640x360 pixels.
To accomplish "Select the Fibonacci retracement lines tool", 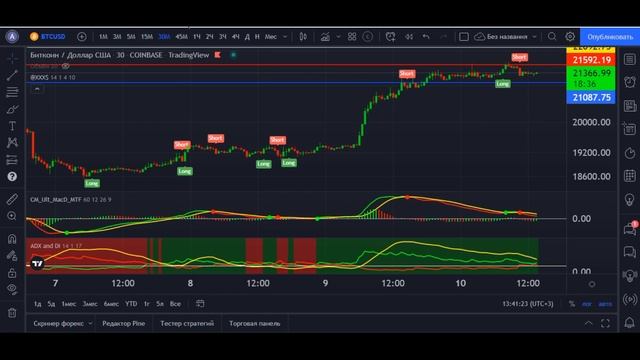I will coord(12,92).
